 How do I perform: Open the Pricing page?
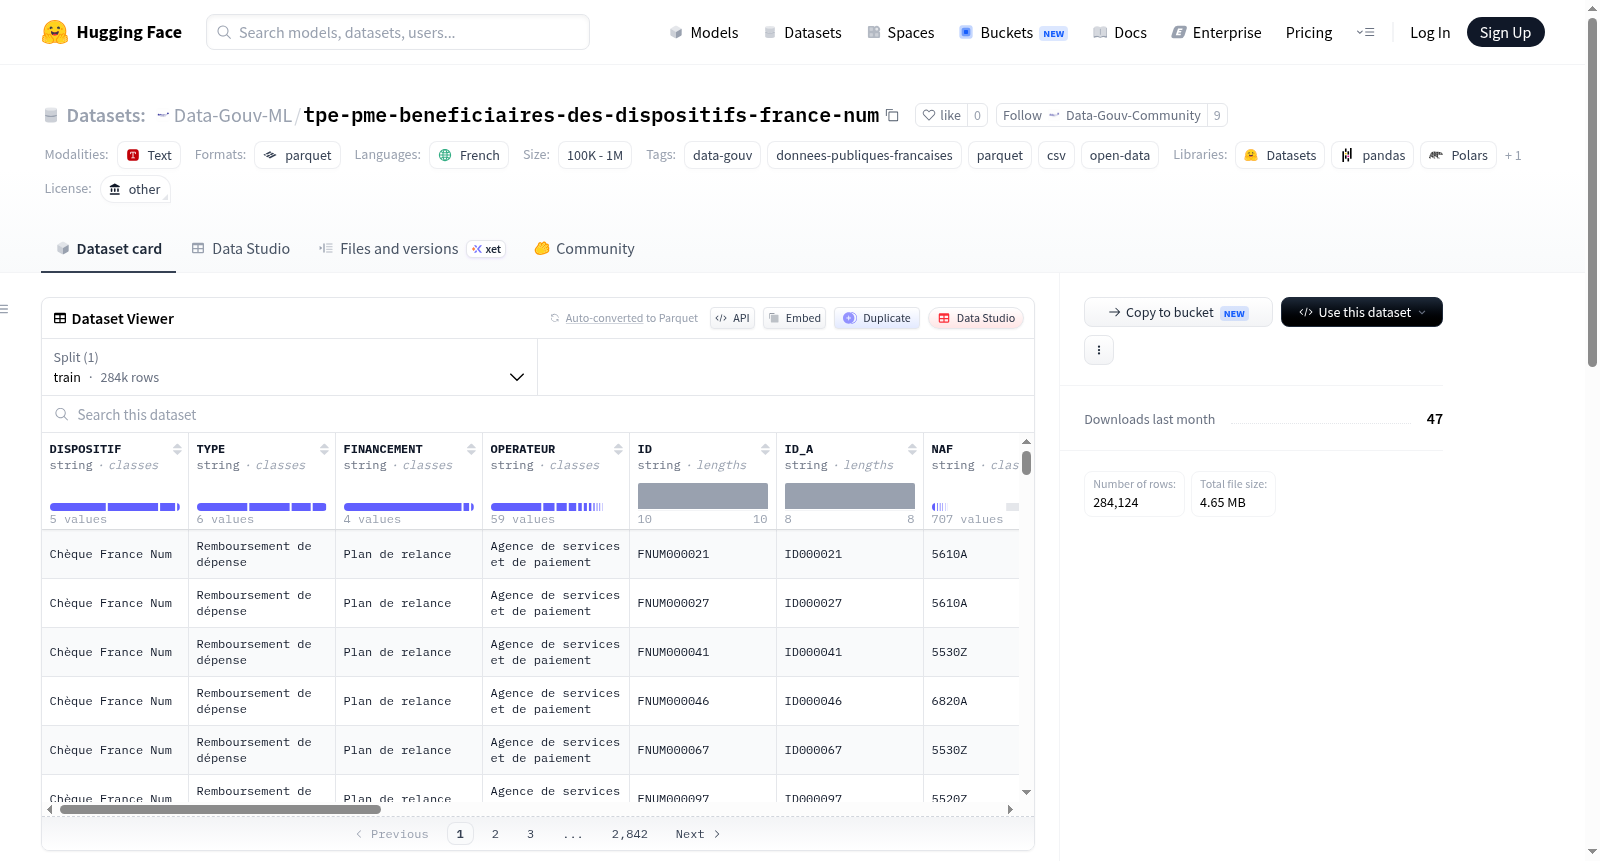(x=1309, y=33)
